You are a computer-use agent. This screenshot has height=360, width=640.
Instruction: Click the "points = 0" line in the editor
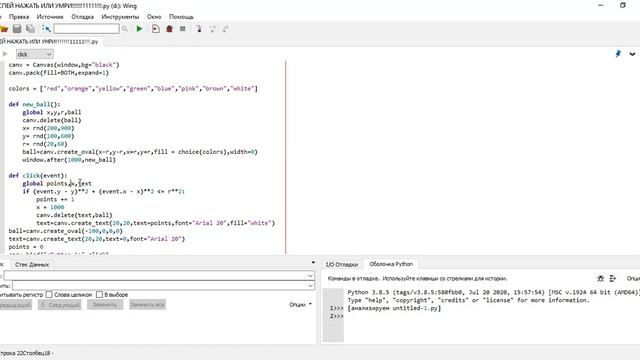click(x=26, y=247)
